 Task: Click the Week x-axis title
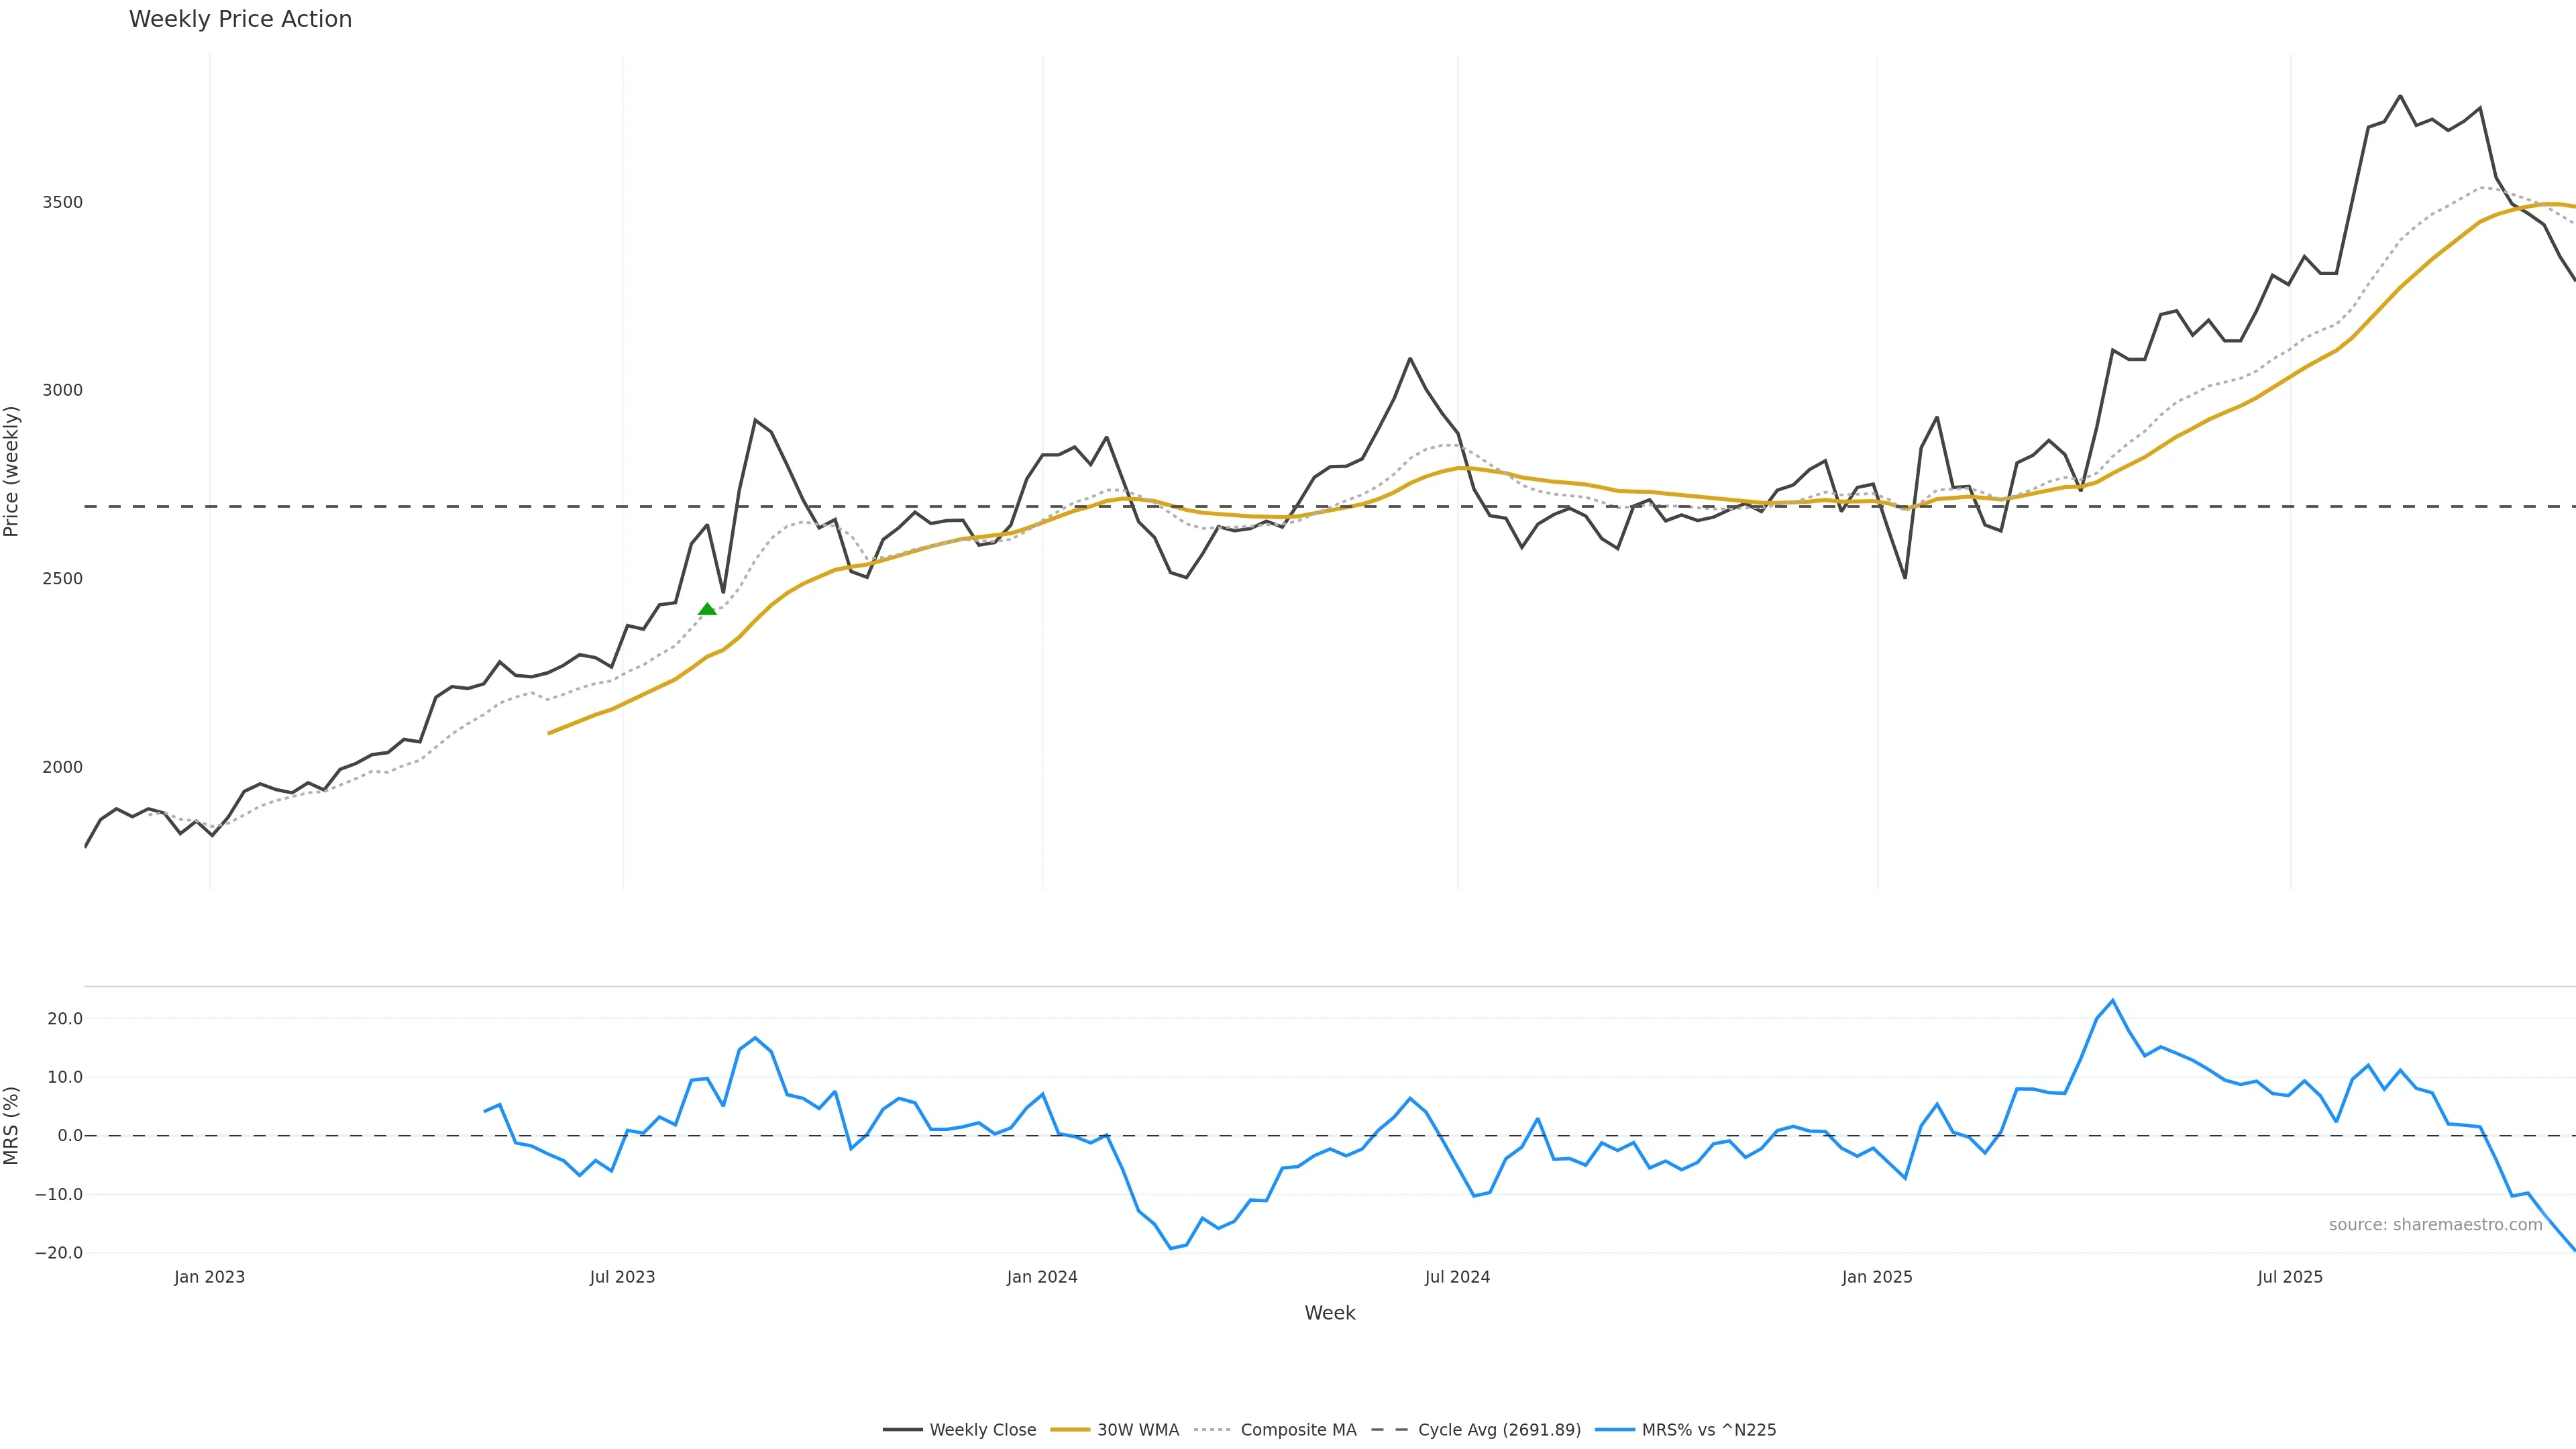(1329, 1313)
